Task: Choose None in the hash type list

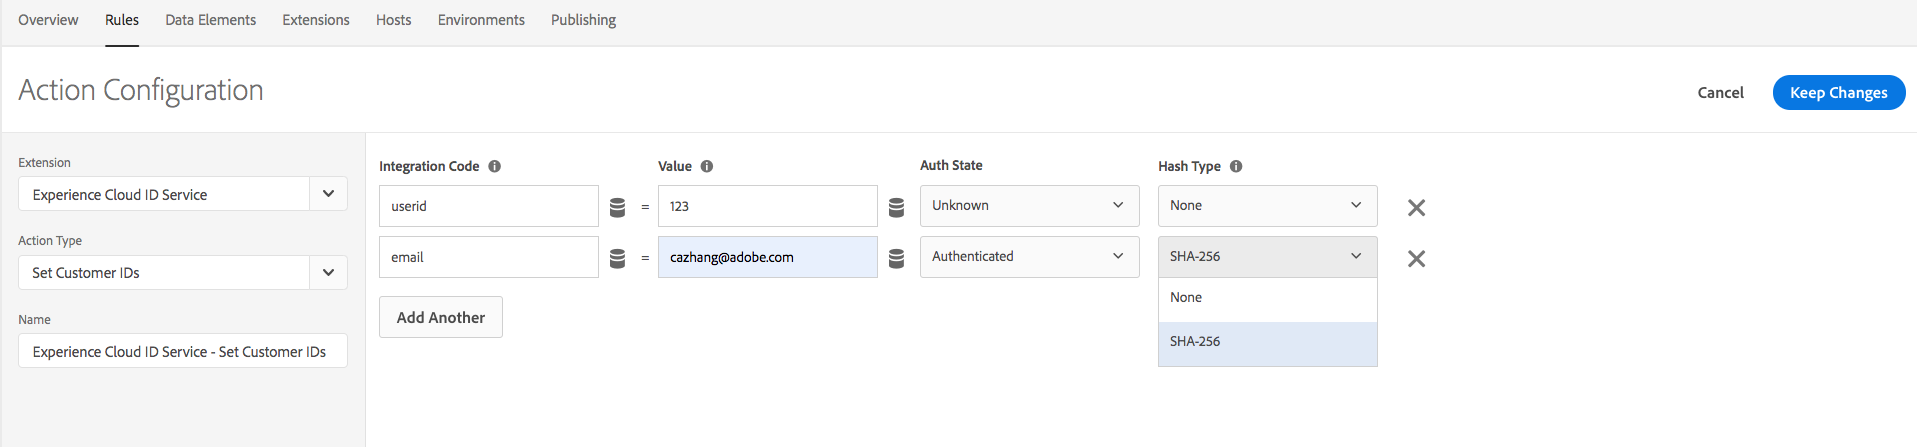Action: coord(1267,298)
